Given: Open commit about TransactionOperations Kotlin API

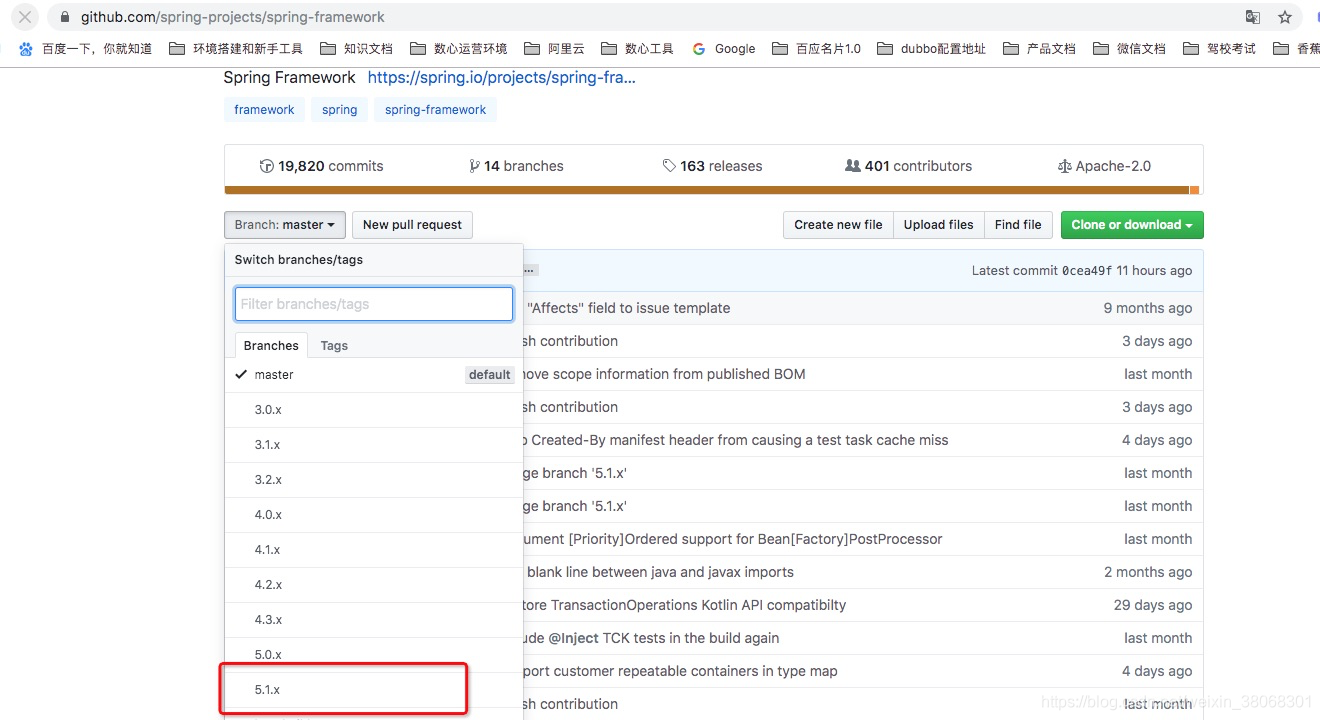Looking at the screenshot, I should tap(685, 605).
